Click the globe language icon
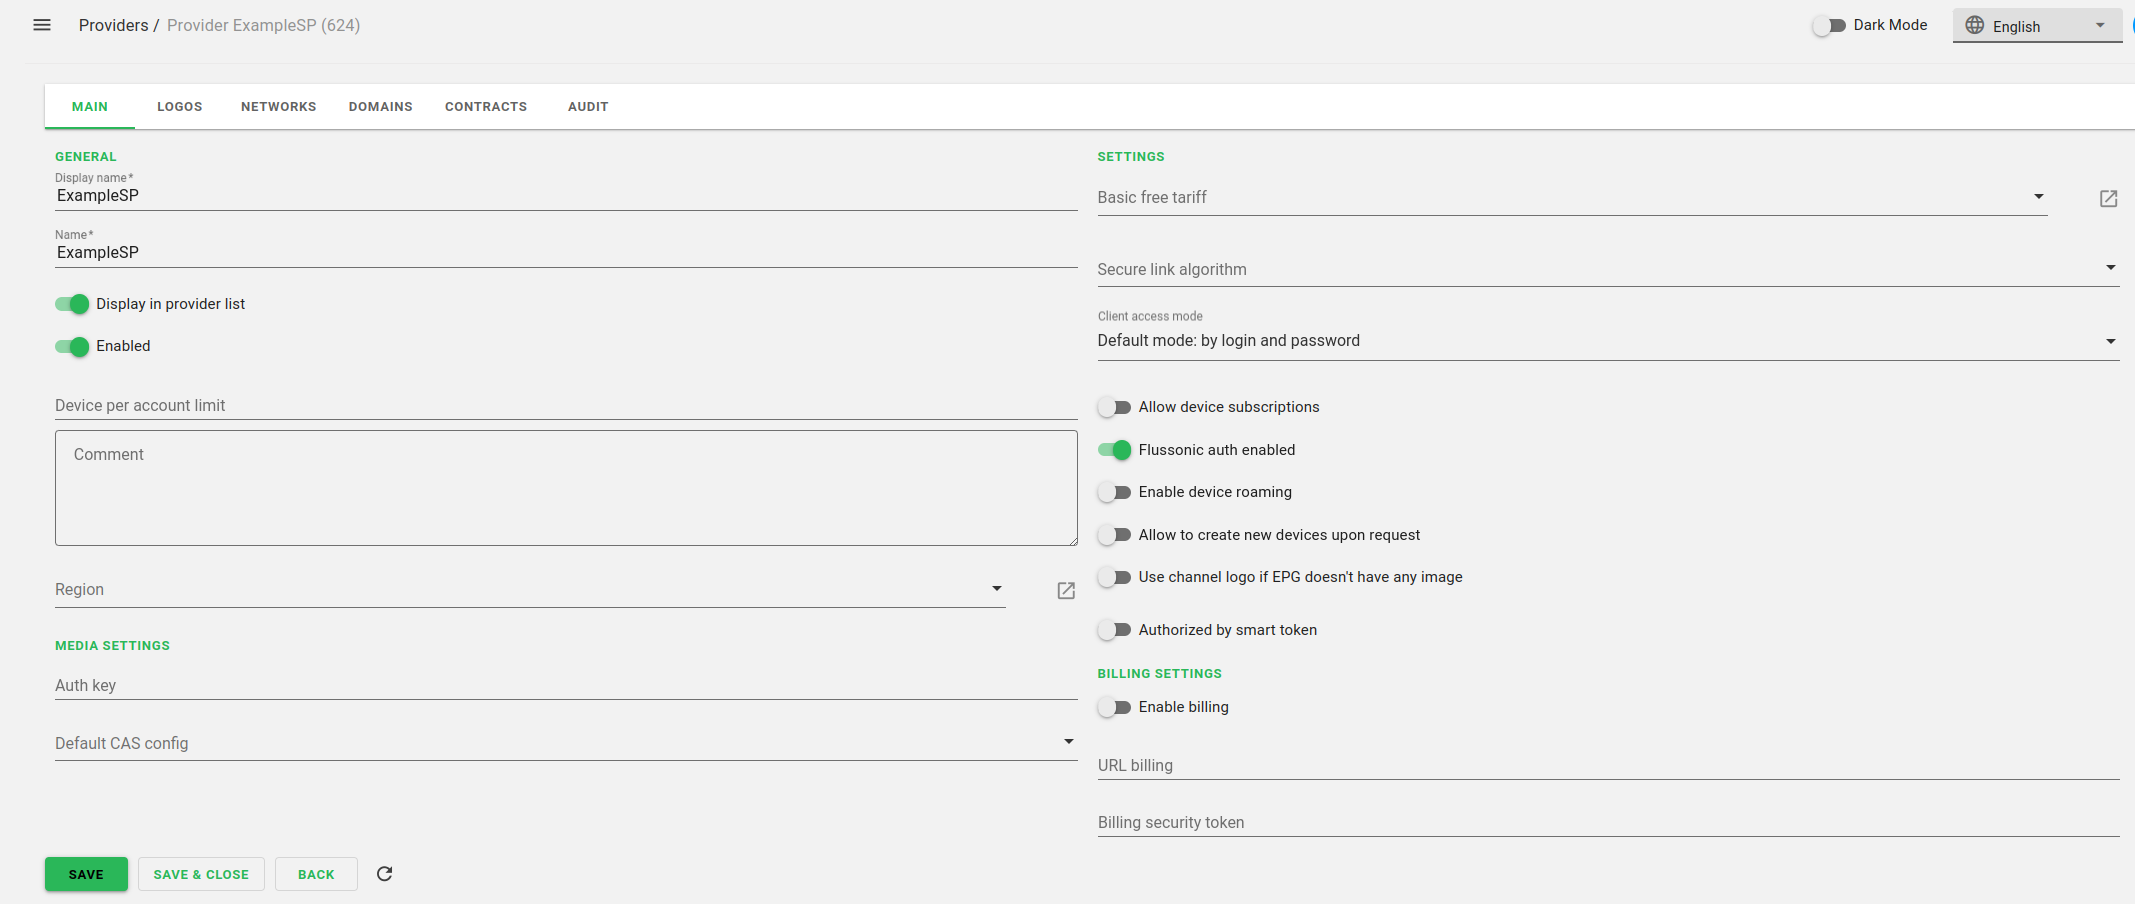Screen dimensions: 2135x904 point(1974,26)
